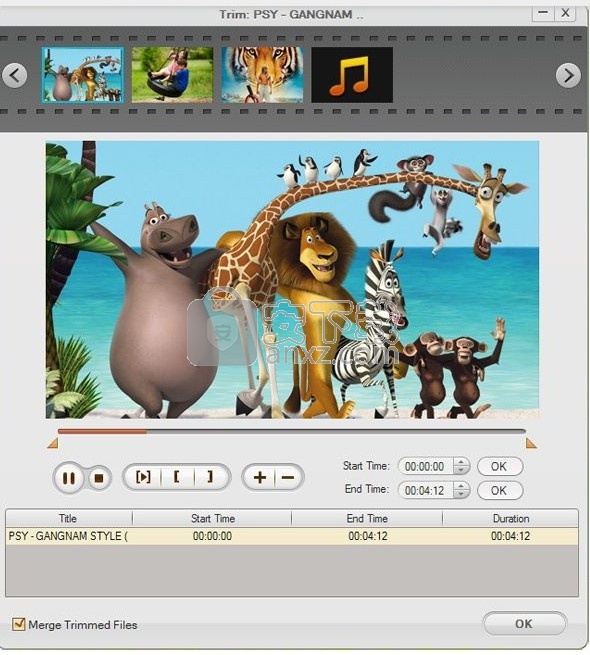Set trim start with left bracket
Viewport: 590px width, 655px height.
(177, 477)
